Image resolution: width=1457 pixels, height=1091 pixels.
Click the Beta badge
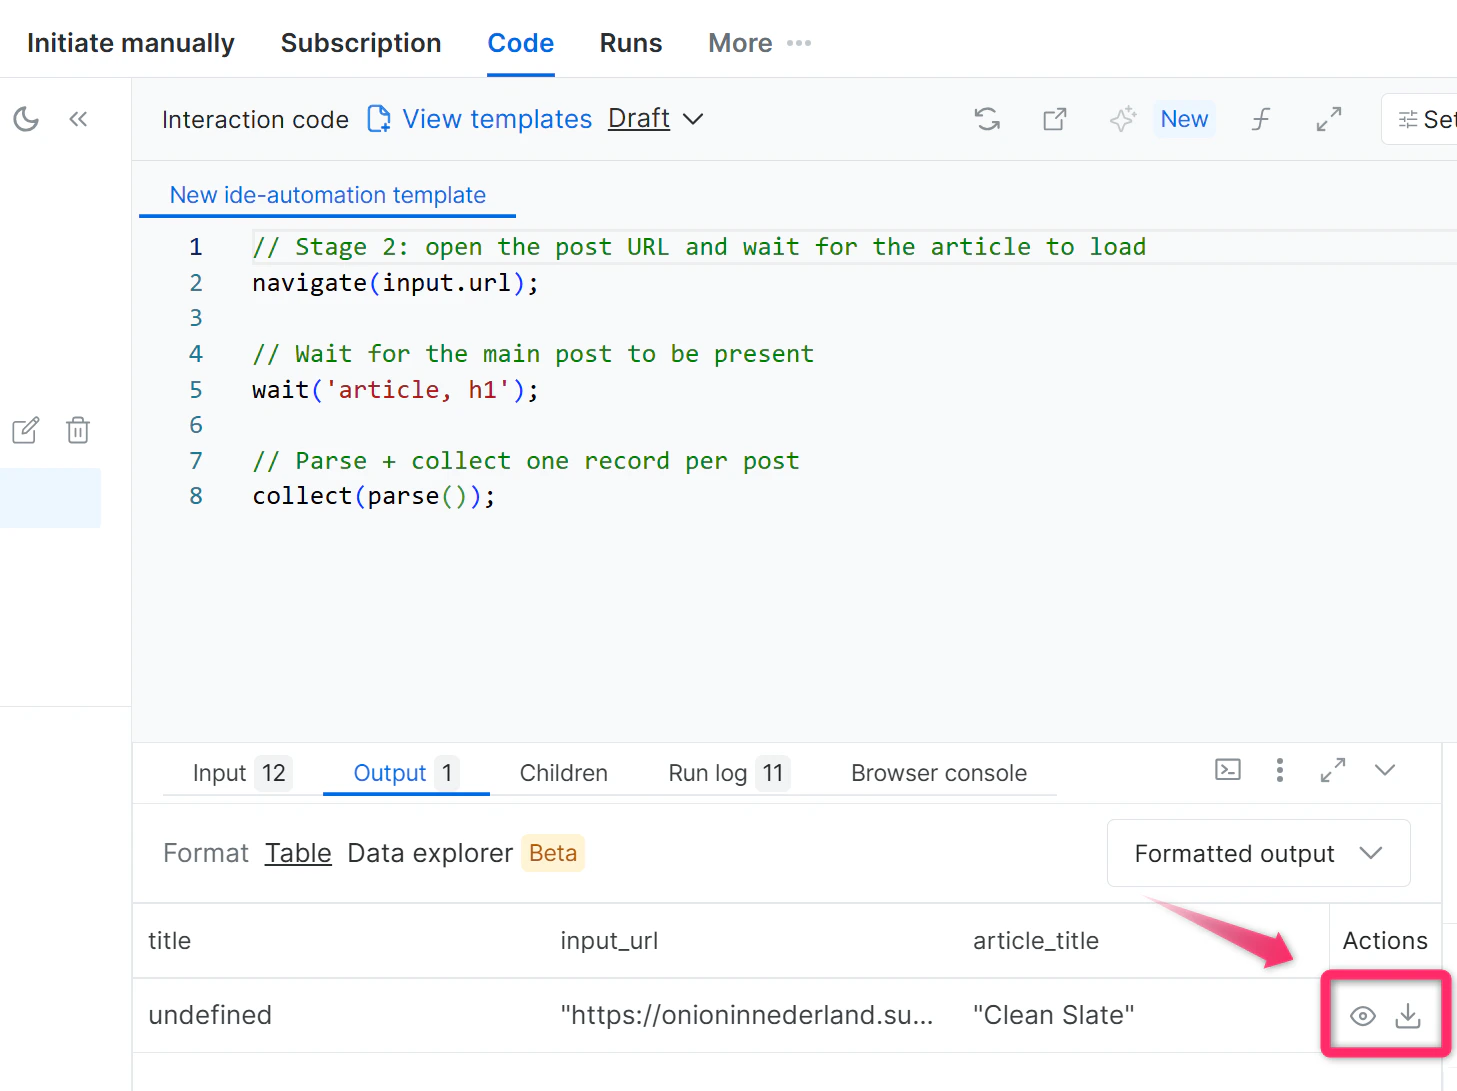[553, 853]
